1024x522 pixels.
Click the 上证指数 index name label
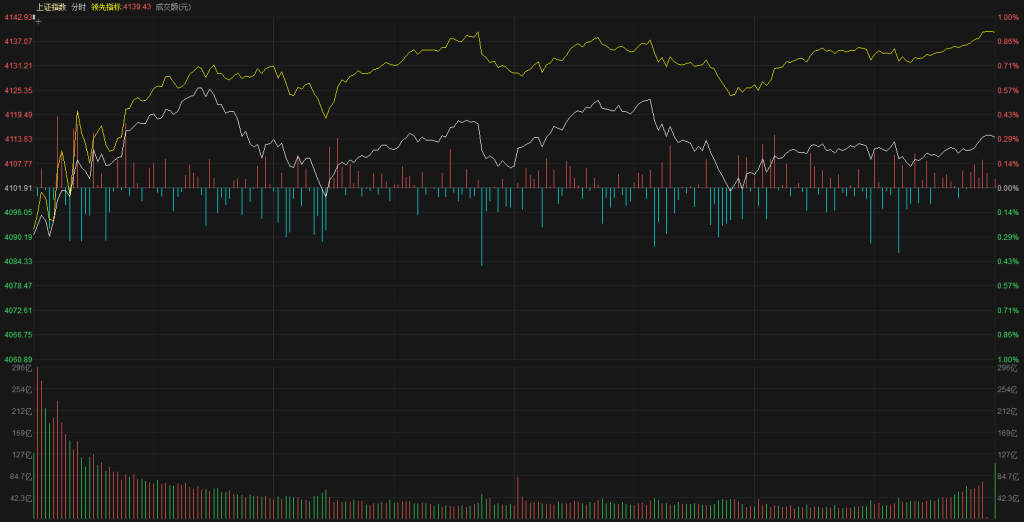tap(50, 7)
